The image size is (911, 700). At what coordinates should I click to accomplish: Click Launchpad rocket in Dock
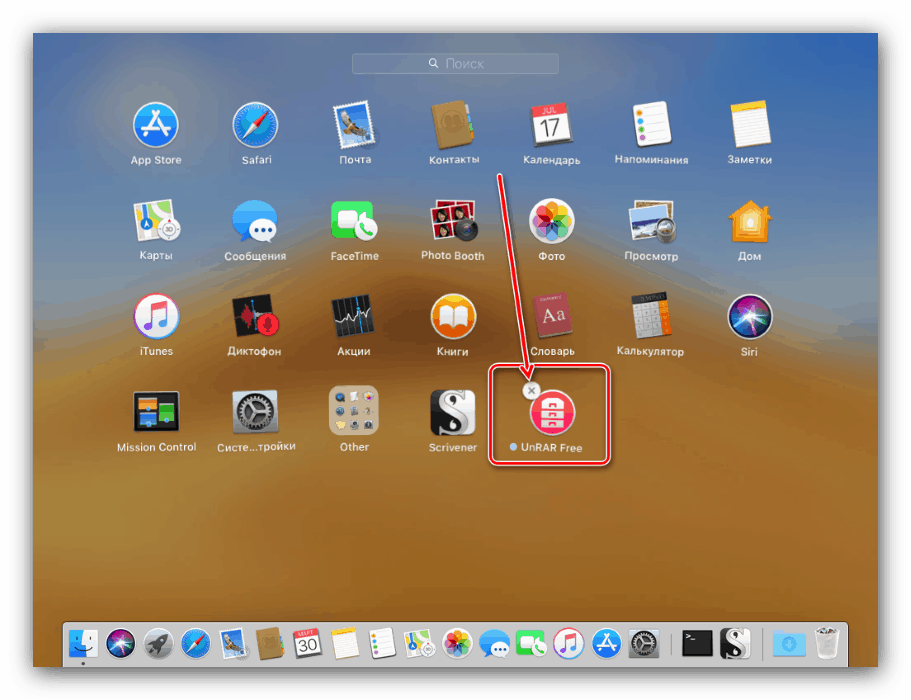[x=158, y=644]
